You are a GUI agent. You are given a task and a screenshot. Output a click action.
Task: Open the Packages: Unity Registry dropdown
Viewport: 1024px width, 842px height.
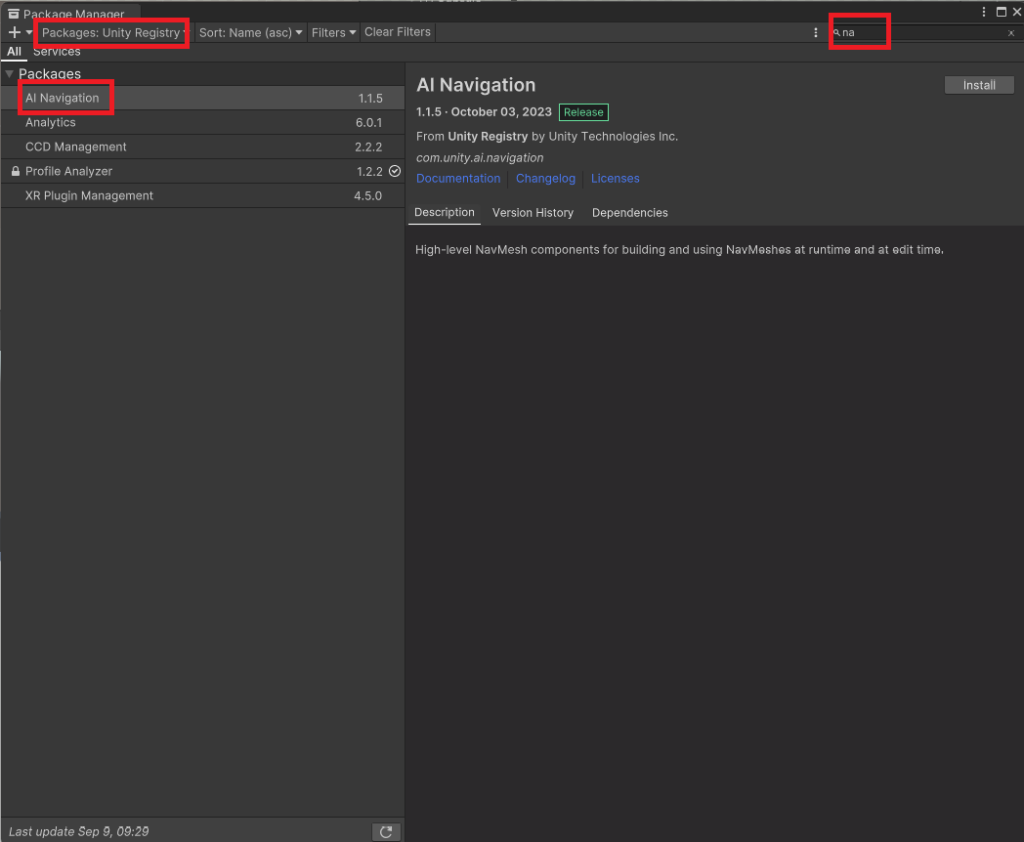coord(114,33)
